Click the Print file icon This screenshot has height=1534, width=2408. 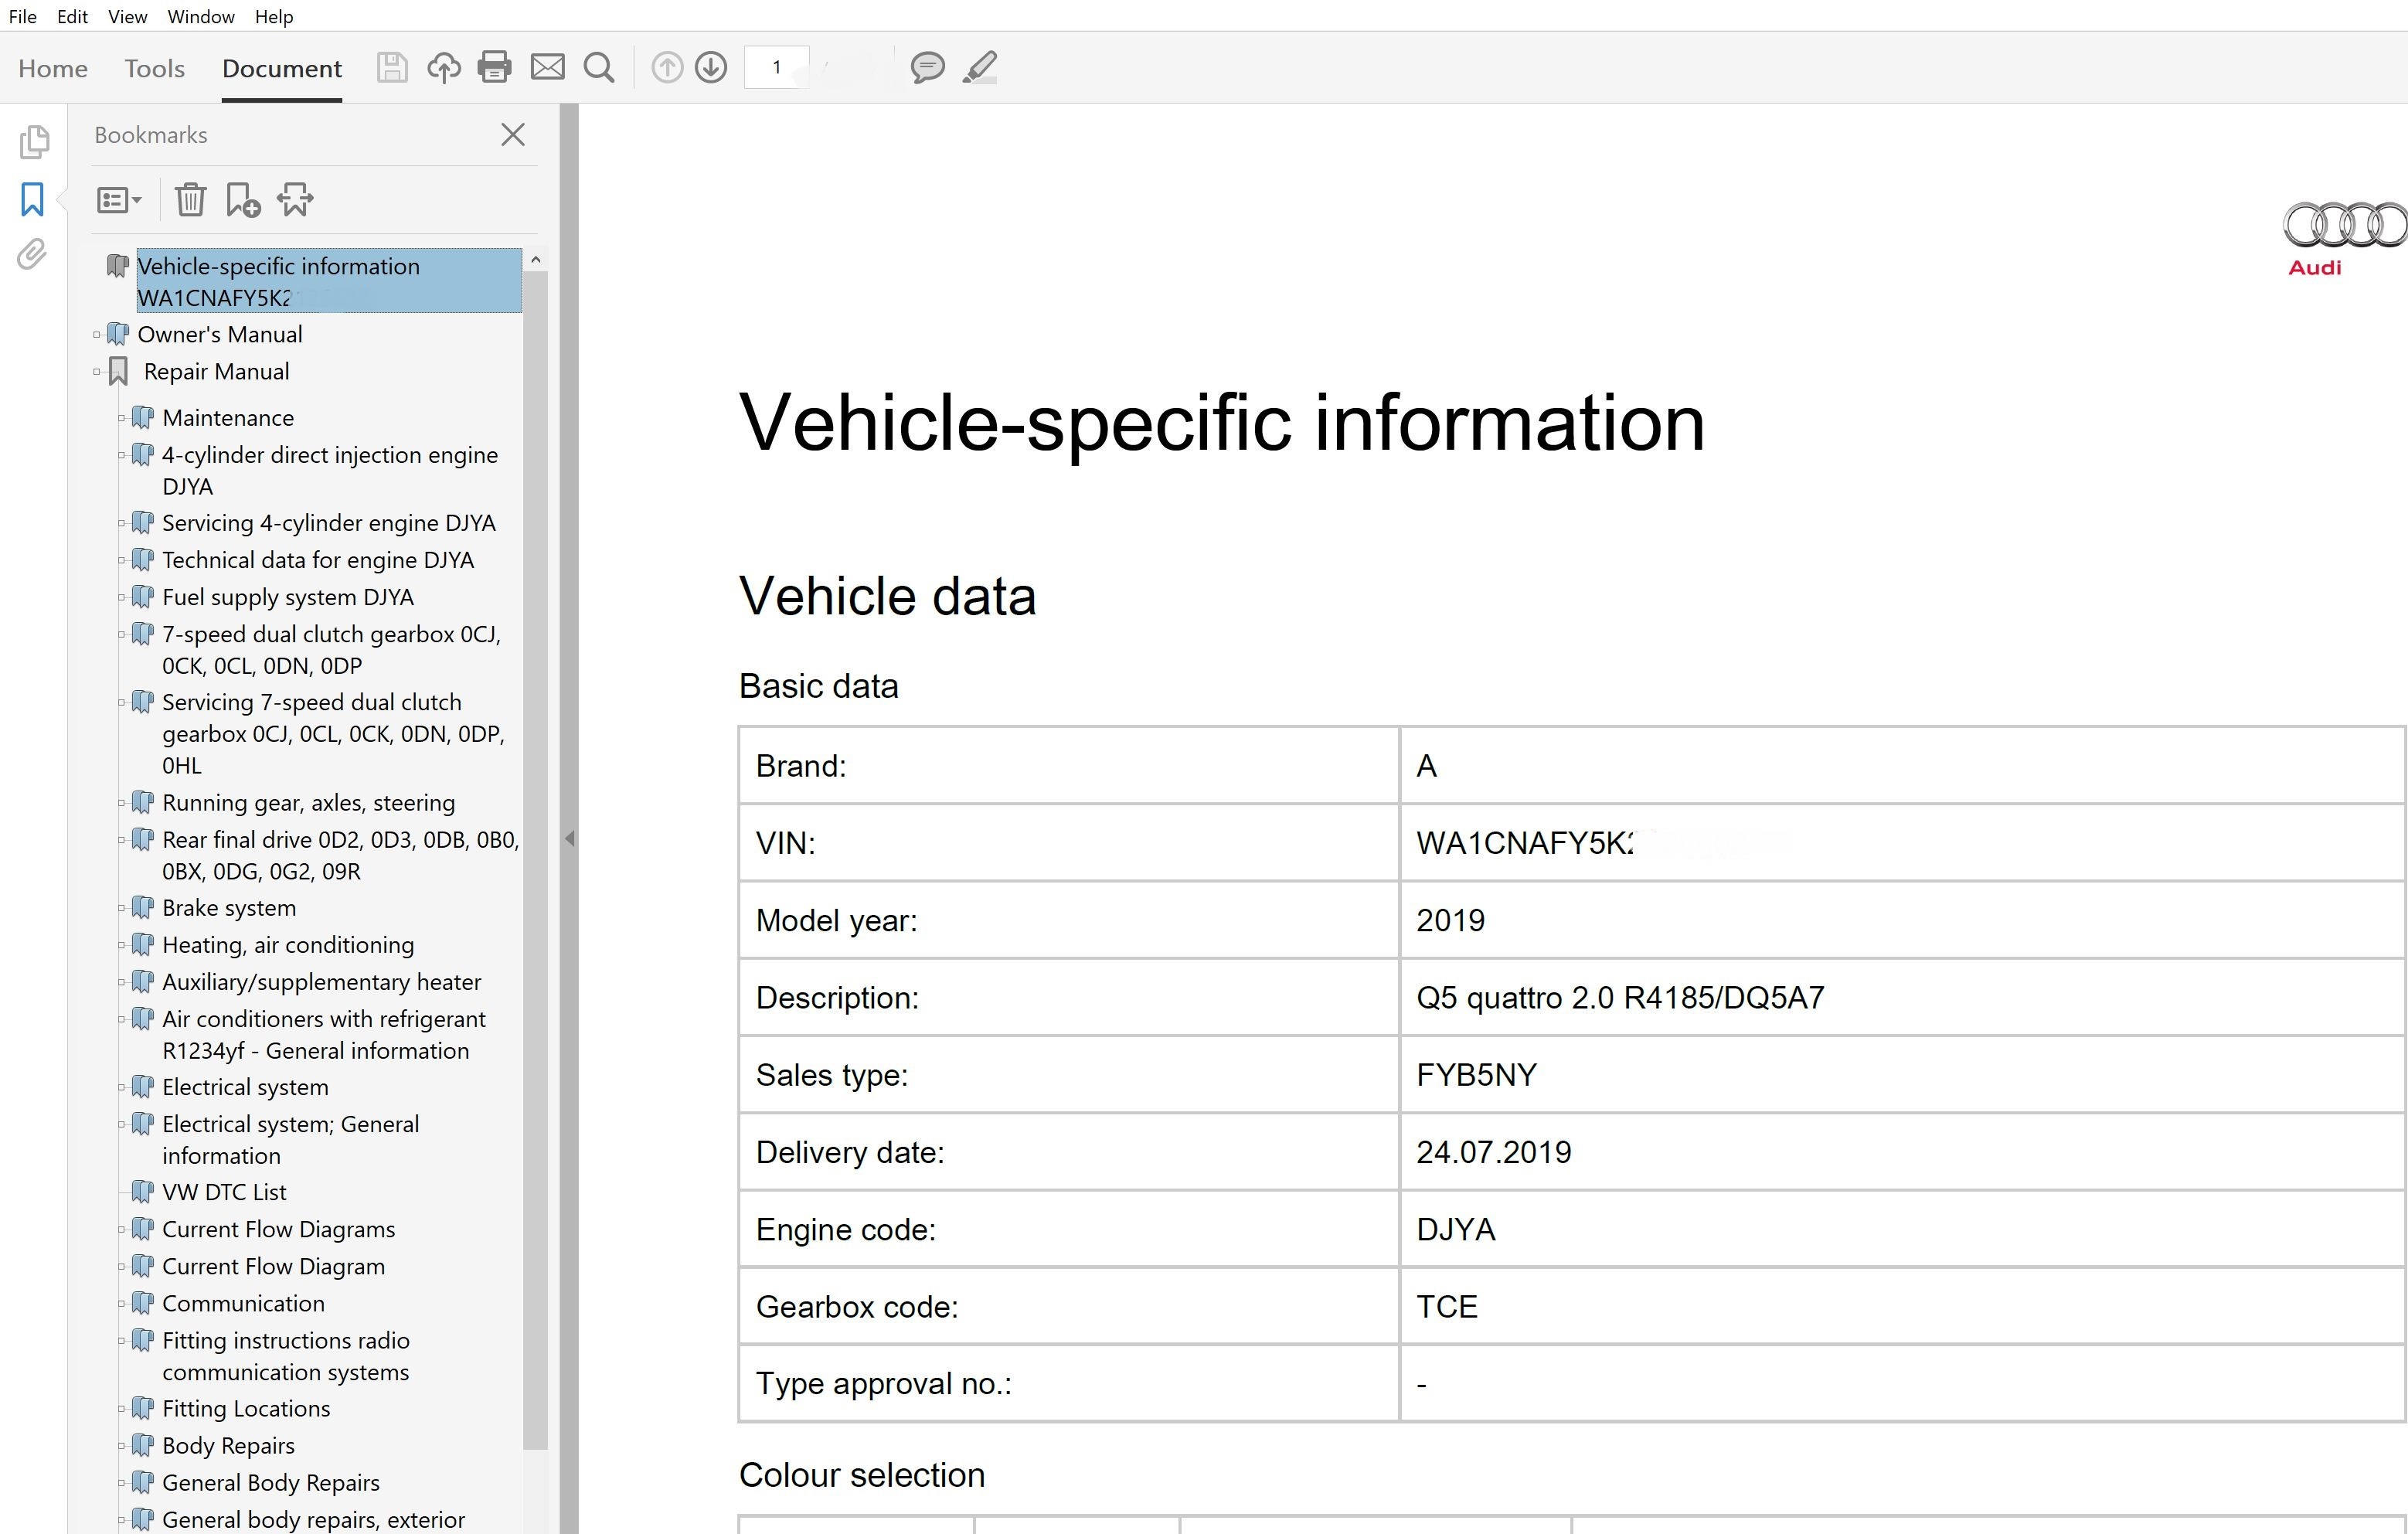click(494, 67)
